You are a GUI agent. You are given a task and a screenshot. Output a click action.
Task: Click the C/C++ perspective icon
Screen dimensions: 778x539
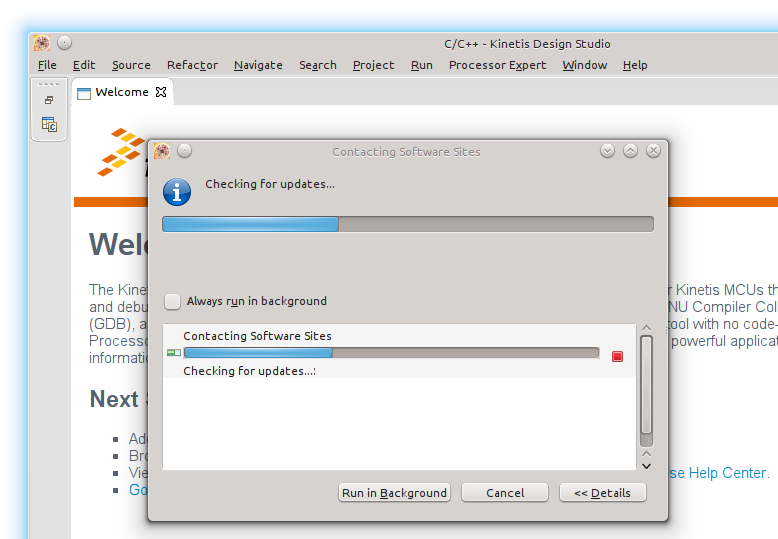tap(49, 125)
